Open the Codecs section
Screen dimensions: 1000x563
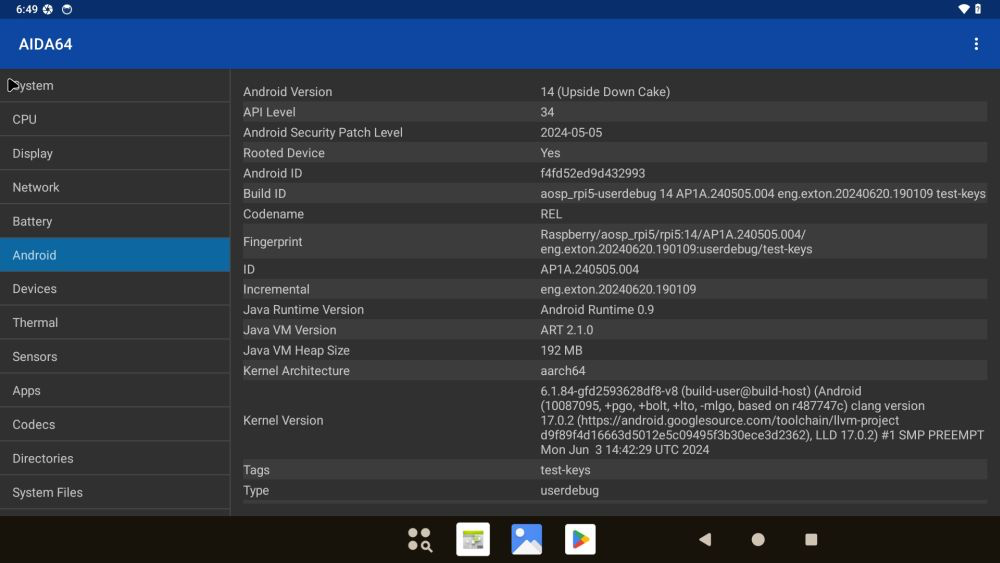click(115, 424)
